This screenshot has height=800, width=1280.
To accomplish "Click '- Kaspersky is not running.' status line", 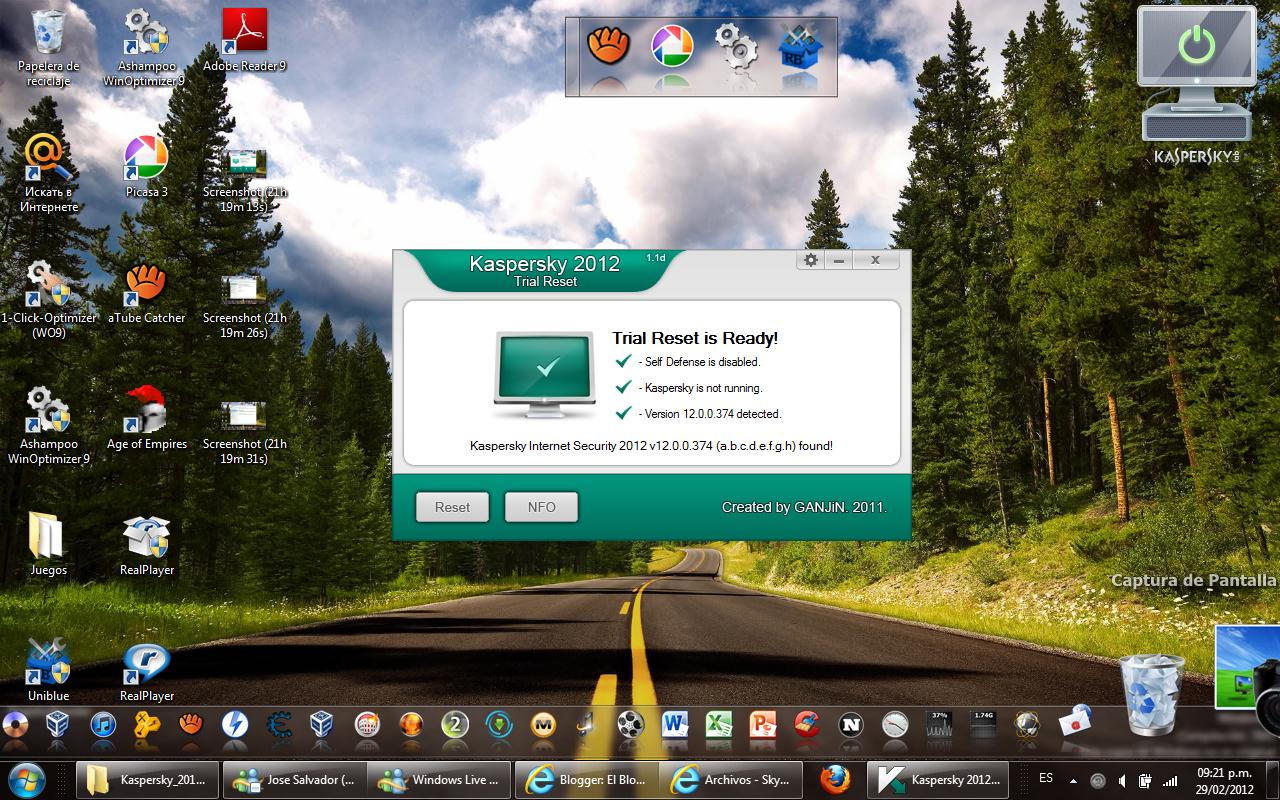I will [700, 388].
